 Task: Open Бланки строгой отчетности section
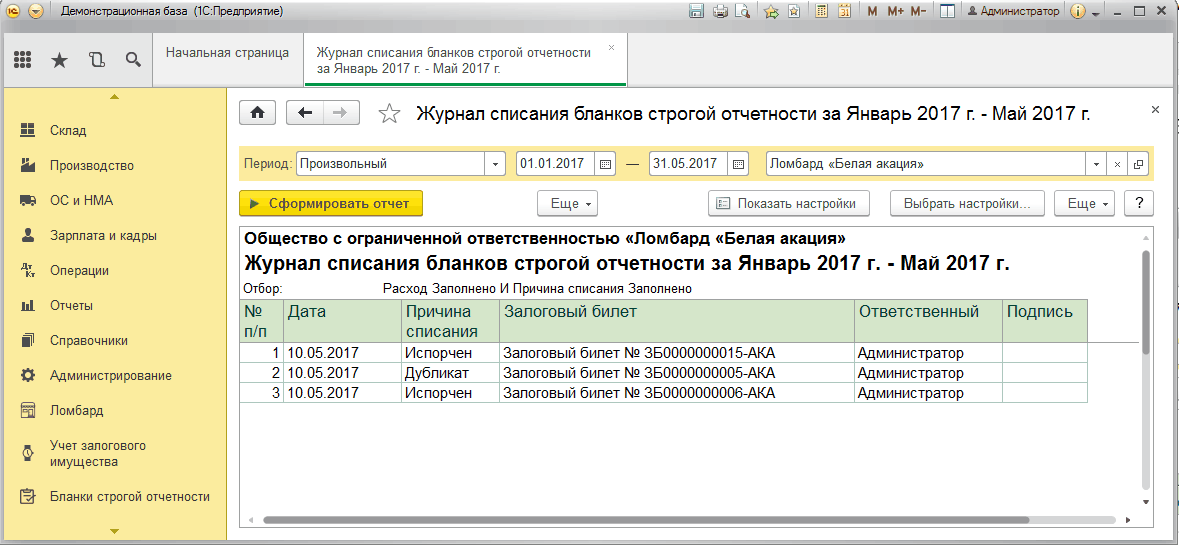[x=129, y=496]
